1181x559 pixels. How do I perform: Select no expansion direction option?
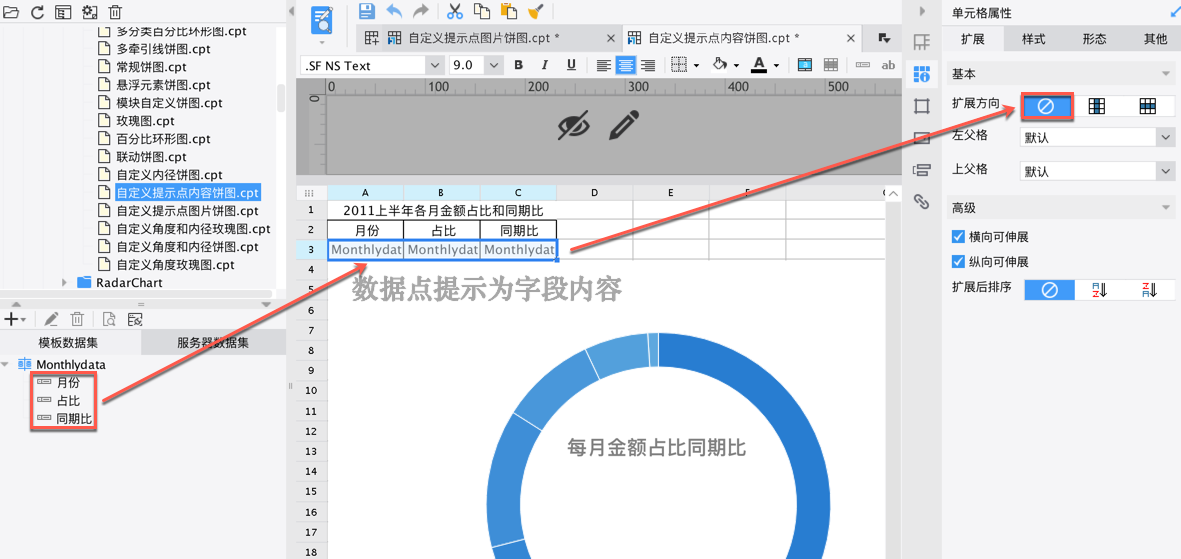pos(1046,106)
